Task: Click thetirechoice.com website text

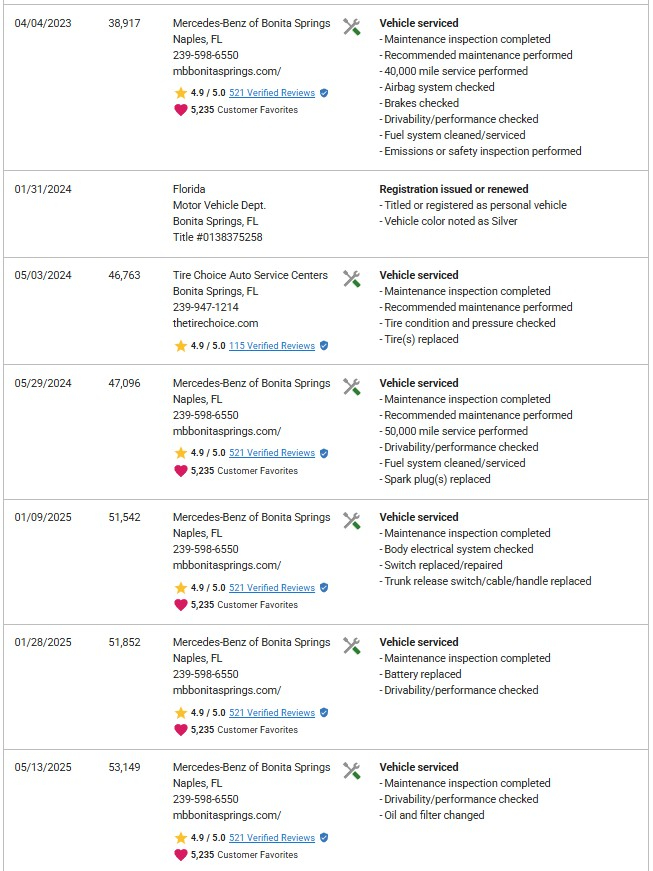Action: pyautogui.click(x=215, y=323)
